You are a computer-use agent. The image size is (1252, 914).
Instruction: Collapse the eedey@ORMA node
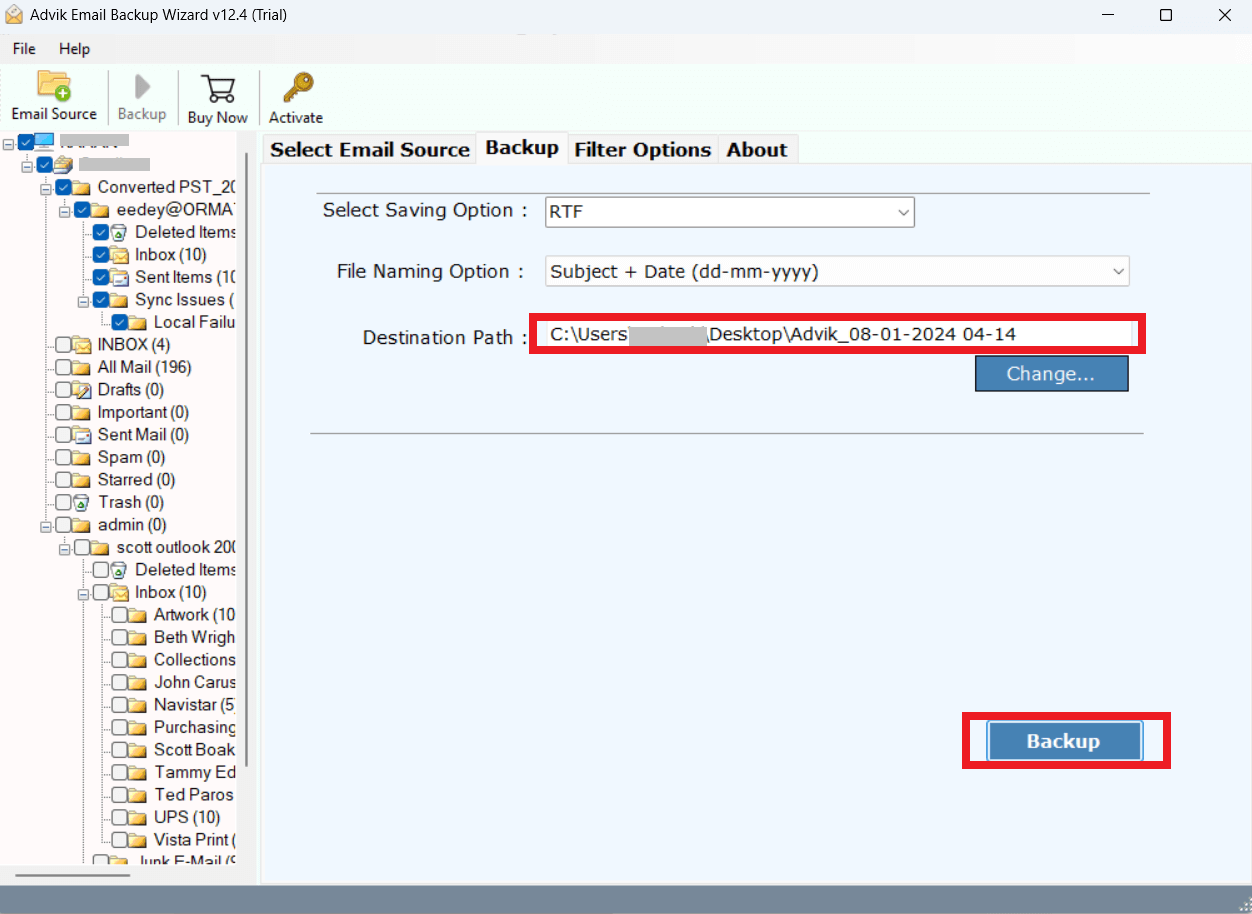[x=65, y=211]
